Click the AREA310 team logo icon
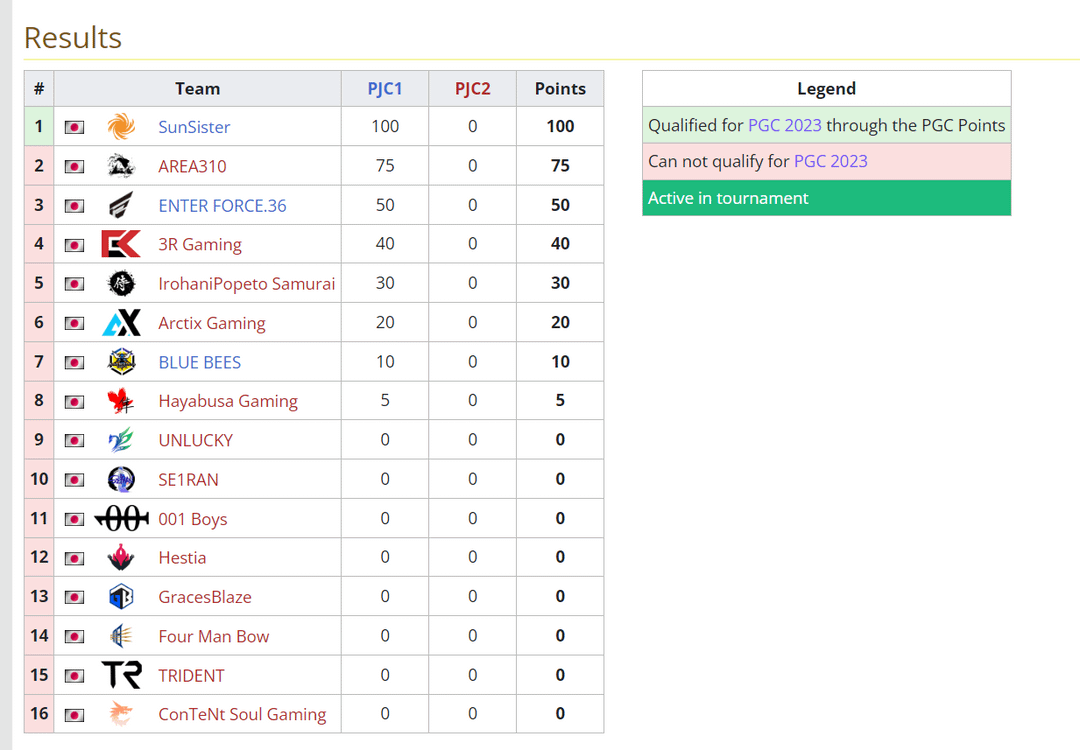The image size is (1080, 750). (x=121, y=166)
